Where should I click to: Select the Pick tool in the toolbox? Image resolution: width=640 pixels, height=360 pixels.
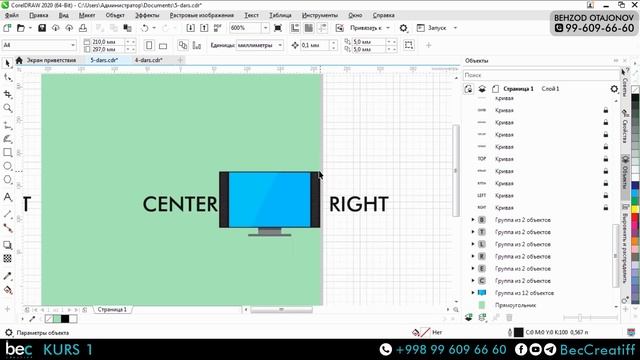tap(7, 63)
